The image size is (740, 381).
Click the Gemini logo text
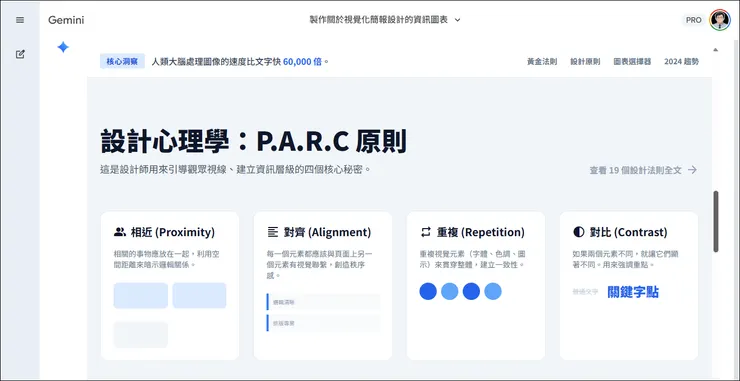[66, 20]
